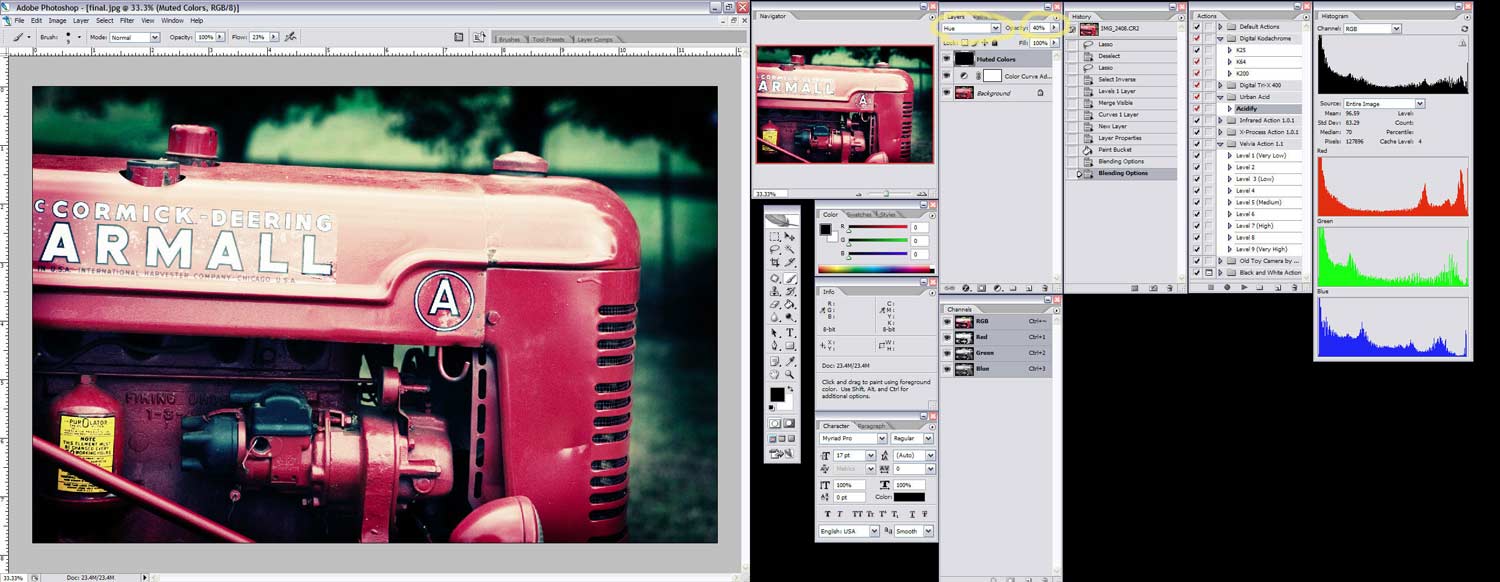This screenshot has width=1500, height=582.
Task: Switch to the Paragraph tab
Action: tap(871, 426)
